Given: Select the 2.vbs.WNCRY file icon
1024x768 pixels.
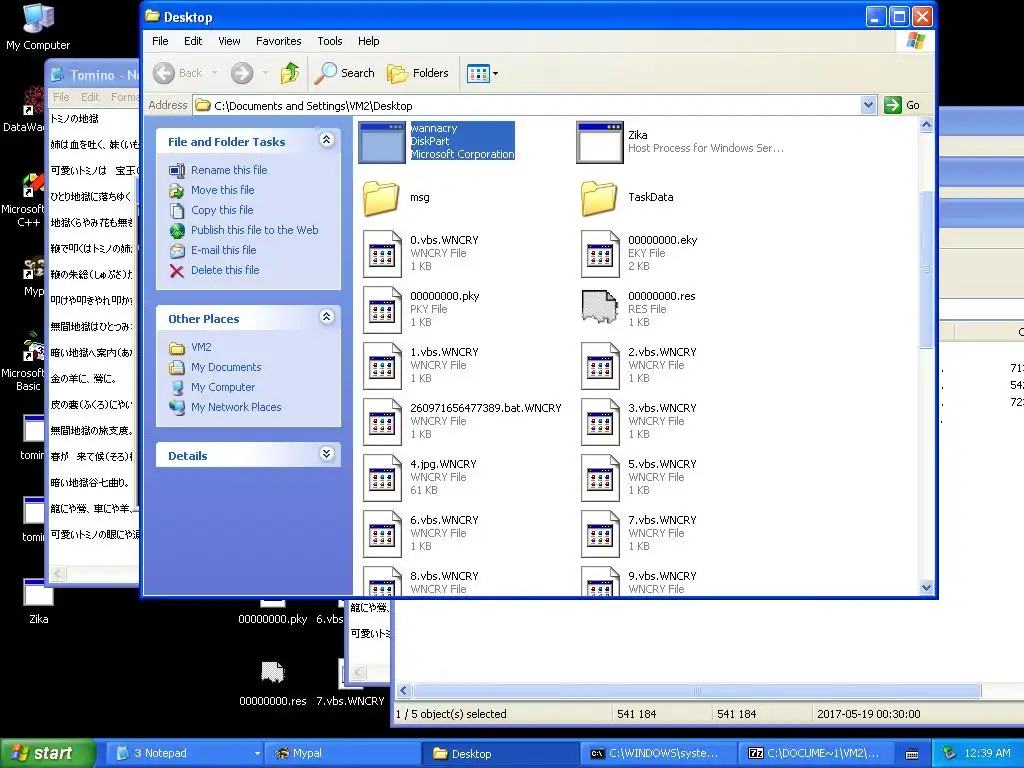Looking at the screenshot, I should [x=600, y=366].
